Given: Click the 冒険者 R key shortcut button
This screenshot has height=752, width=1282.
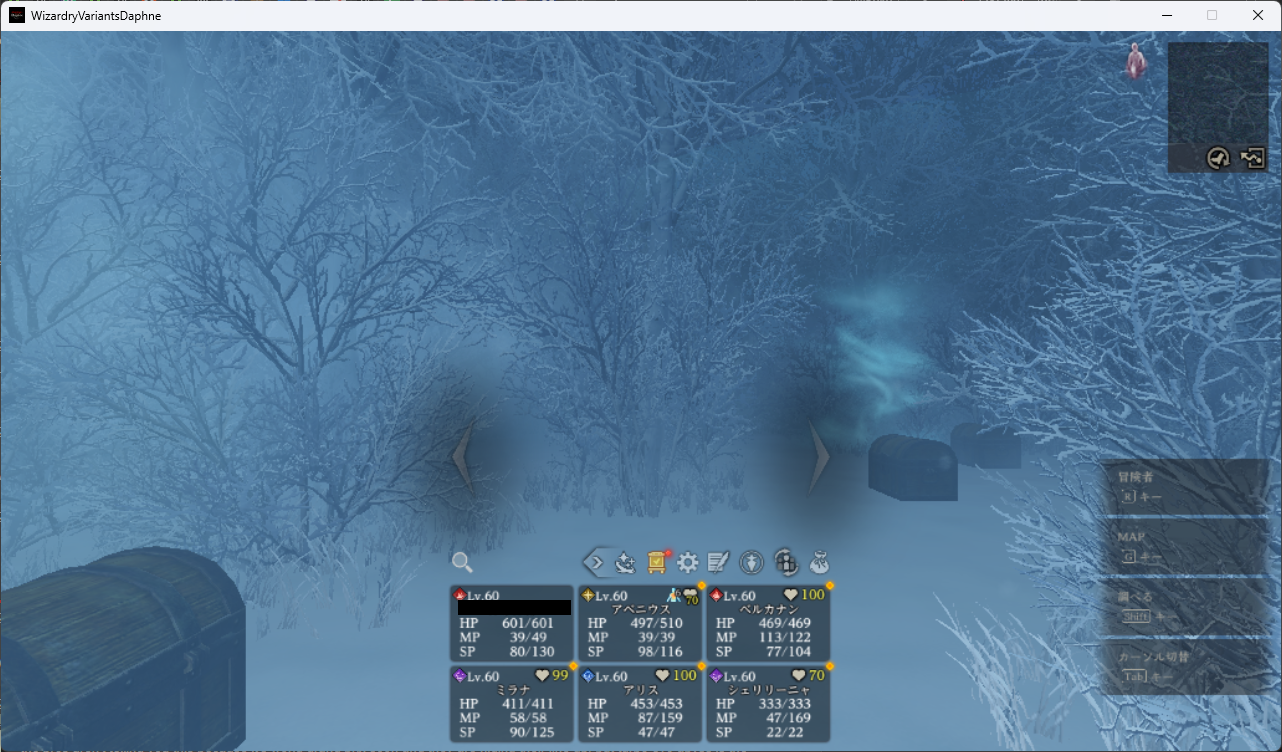Looking at the screenshot, I should coord(1184,487).
